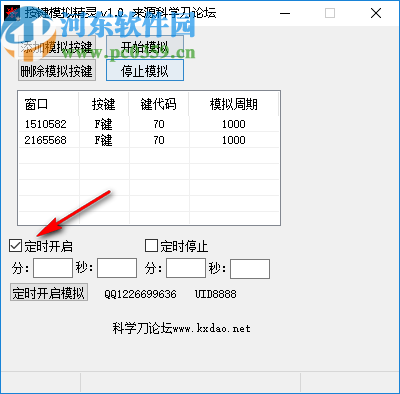Focus the 秒 field under 定时开启
Viewport: 400px width, 394px height.
pos(117,268)
